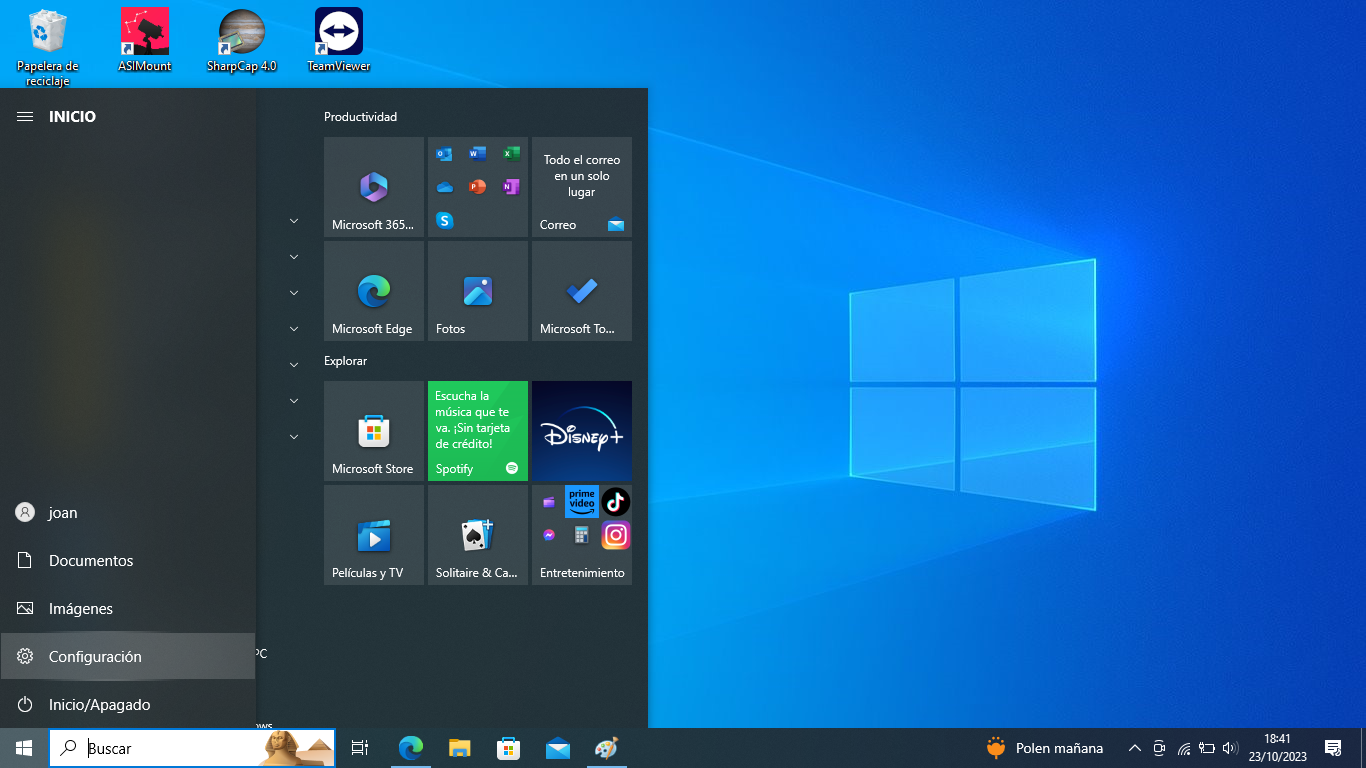Open the Fotos tile
Image resolution: width=1366 pixels, height=768 pixels.
click(x=478, y=291)
